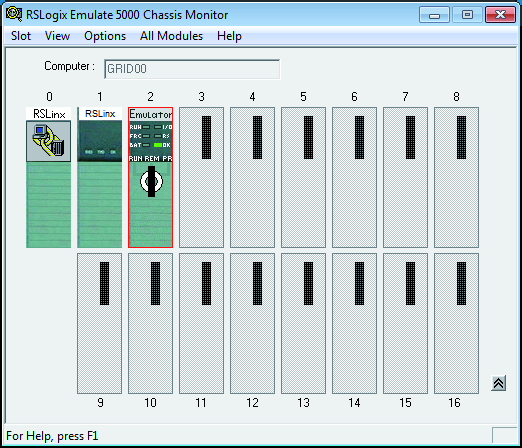This screenshot has height=448, width=522.
Task: Select empty slot 10
Action: pos(150,323)
